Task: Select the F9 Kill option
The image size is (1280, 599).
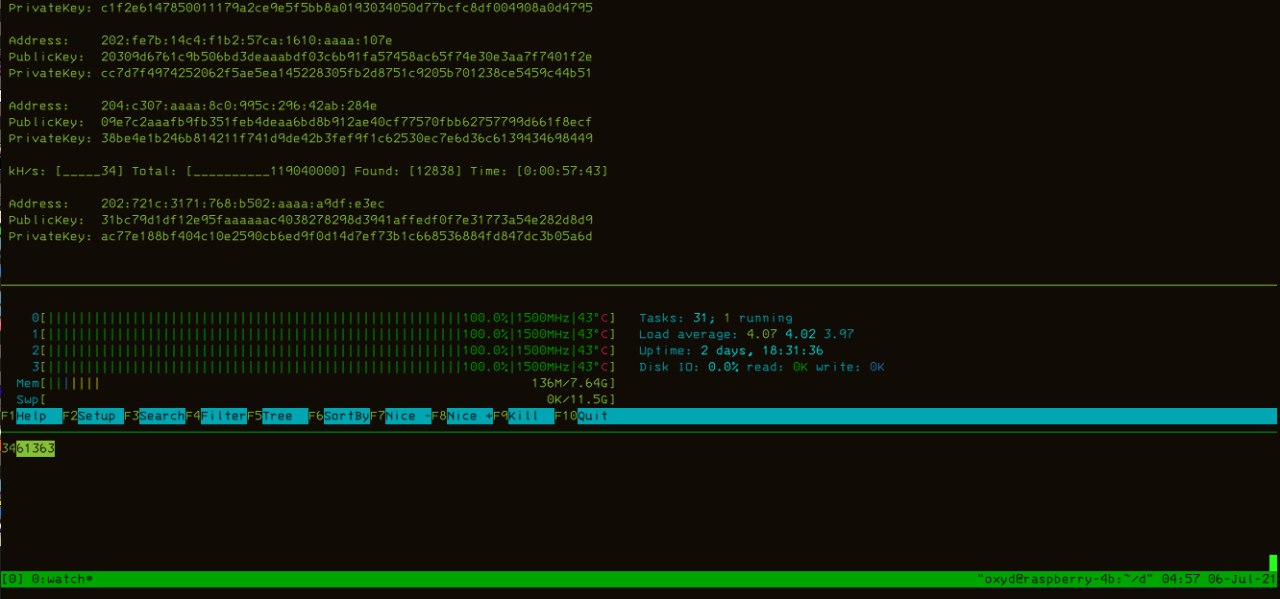Action: coord(524,416)
